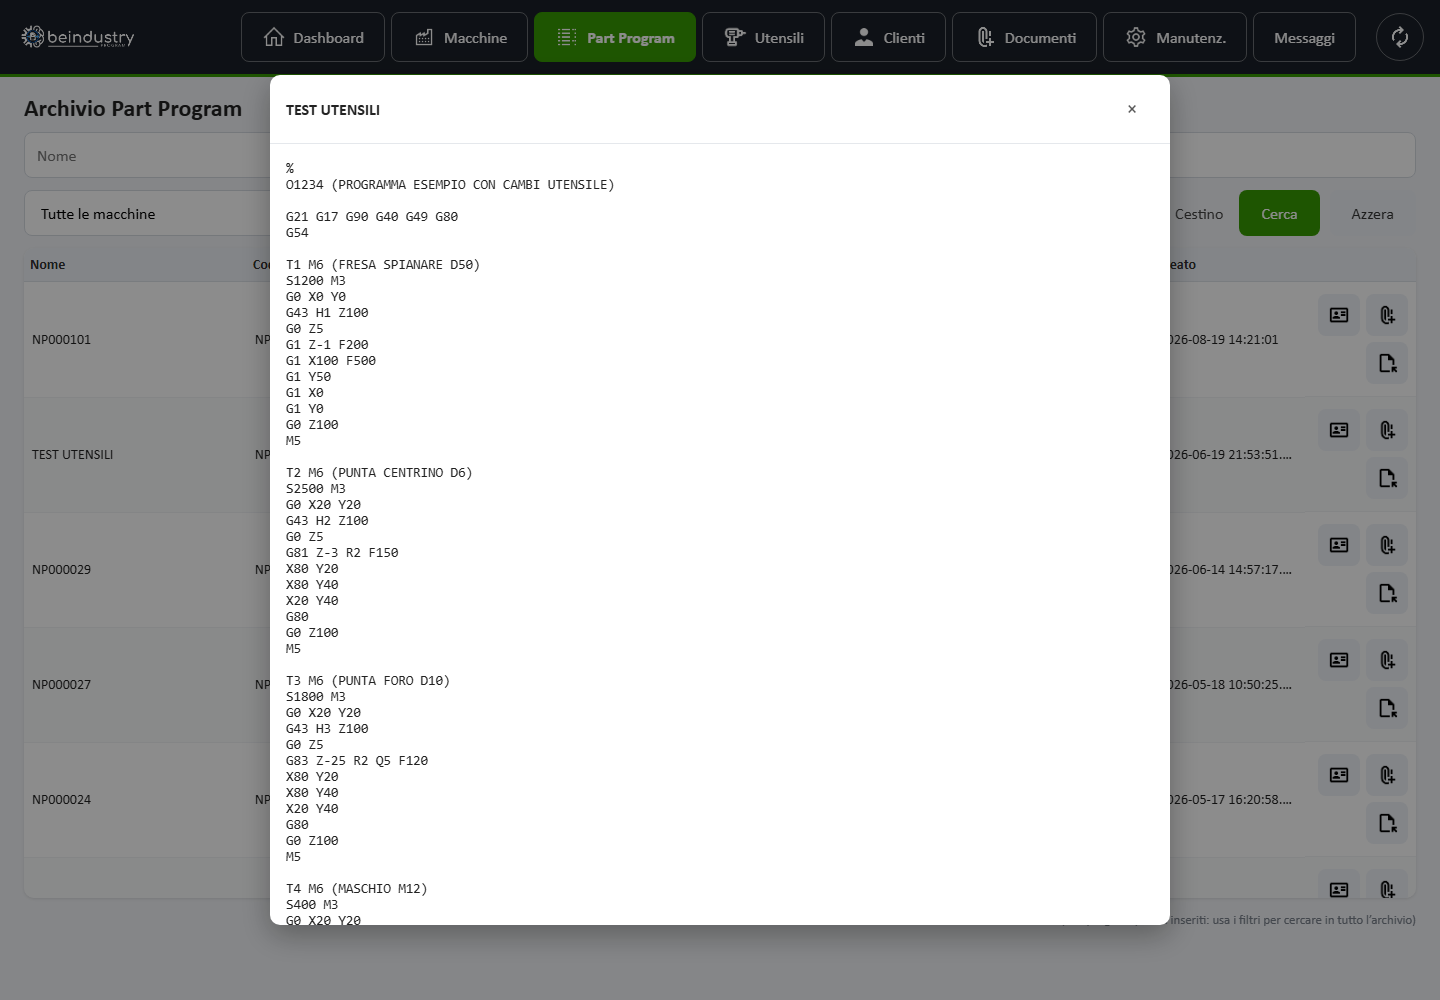This screenshot has height=1000, width=1440.
Task: Click the beindustry logo
Action: point(78,37)
